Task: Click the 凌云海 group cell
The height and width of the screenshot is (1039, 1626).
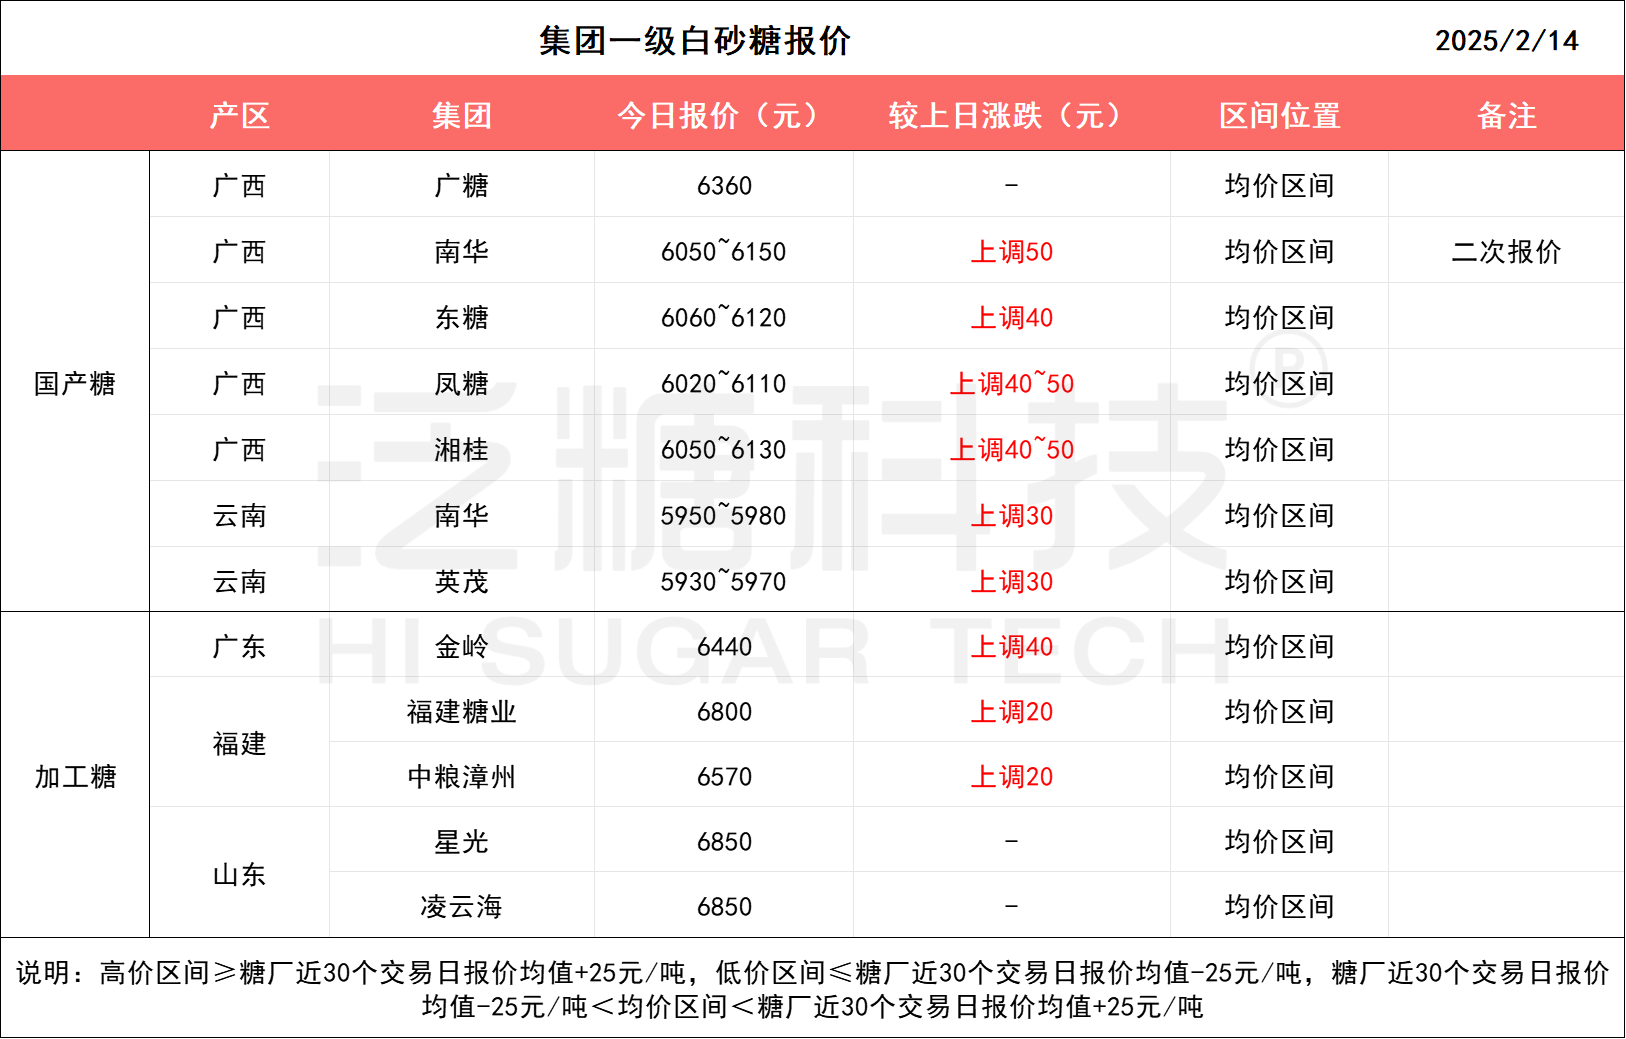Action: click(461, 907)
